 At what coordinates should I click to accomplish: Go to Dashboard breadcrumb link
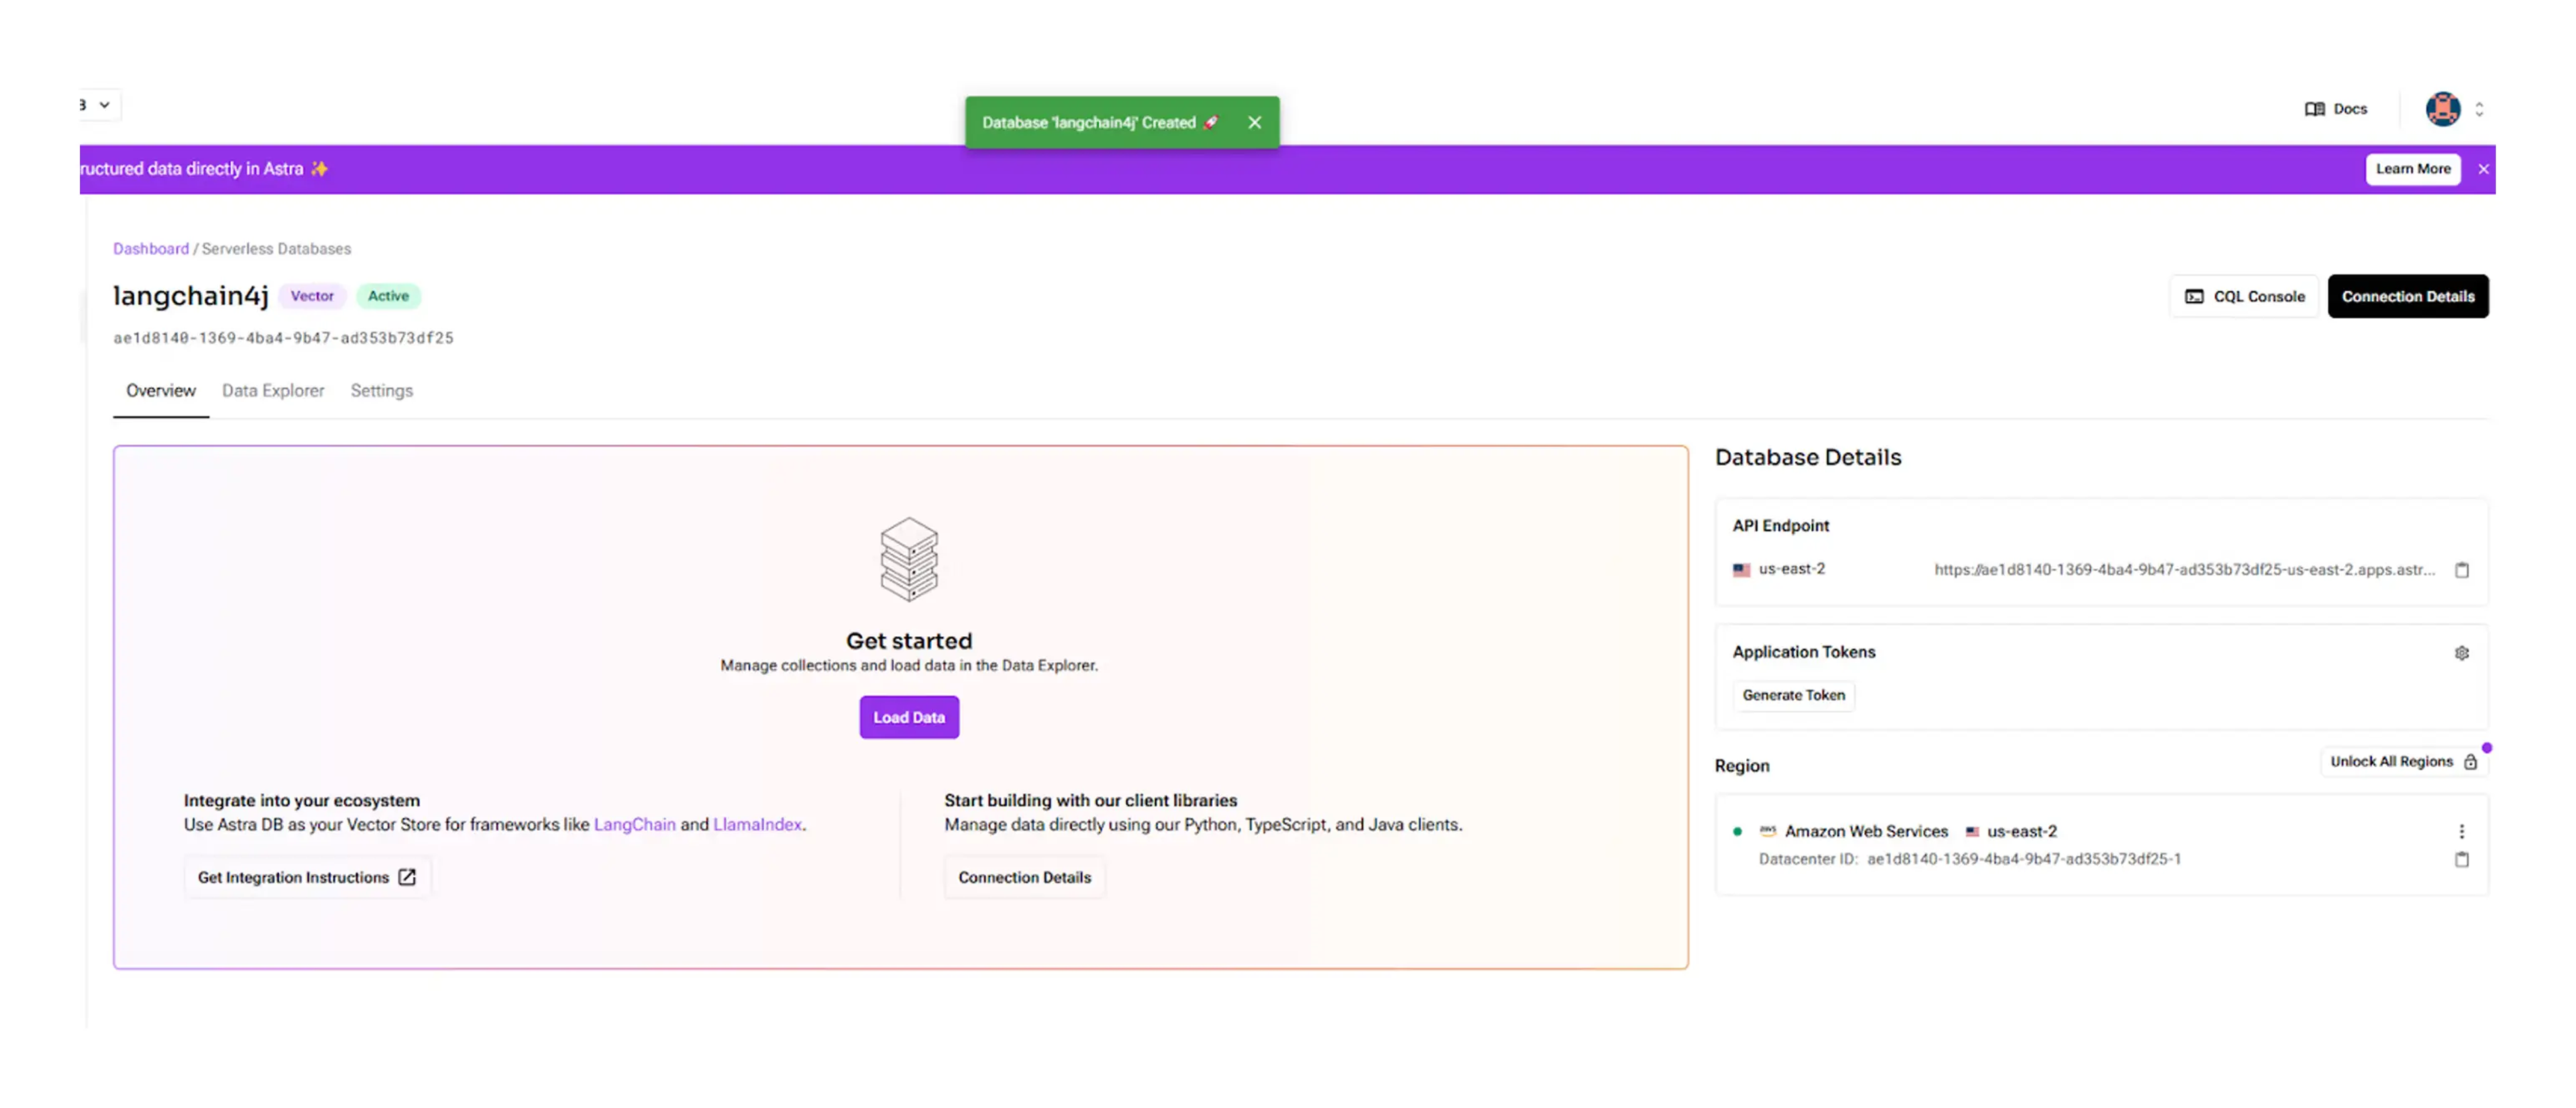coord(150,249)
